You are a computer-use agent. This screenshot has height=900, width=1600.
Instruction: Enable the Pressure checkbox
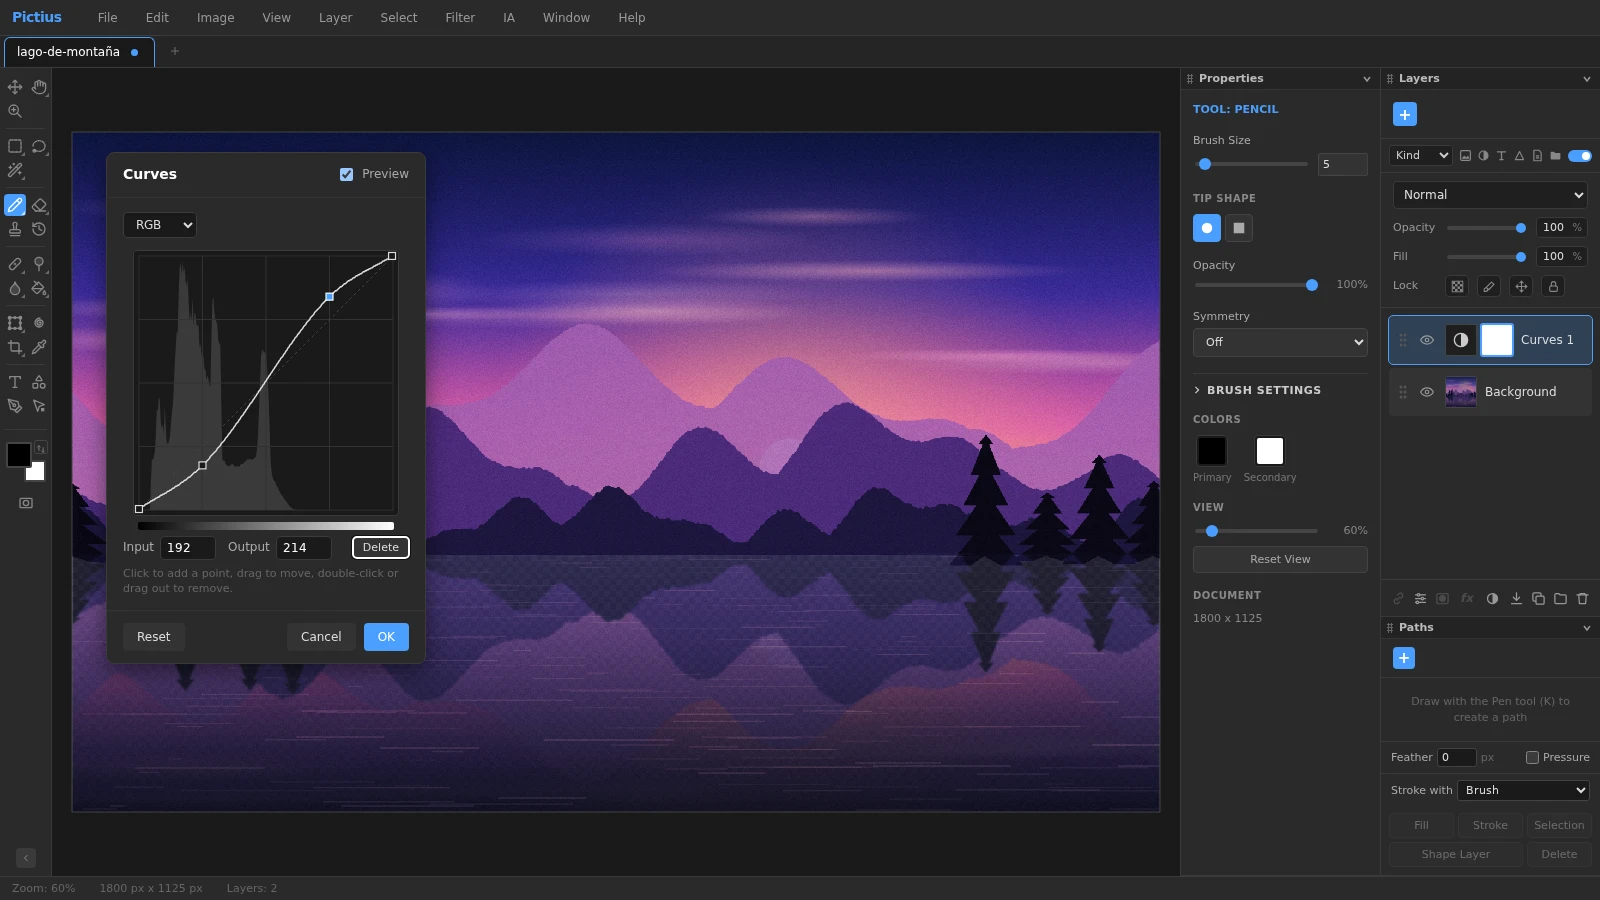[1532, 757]
